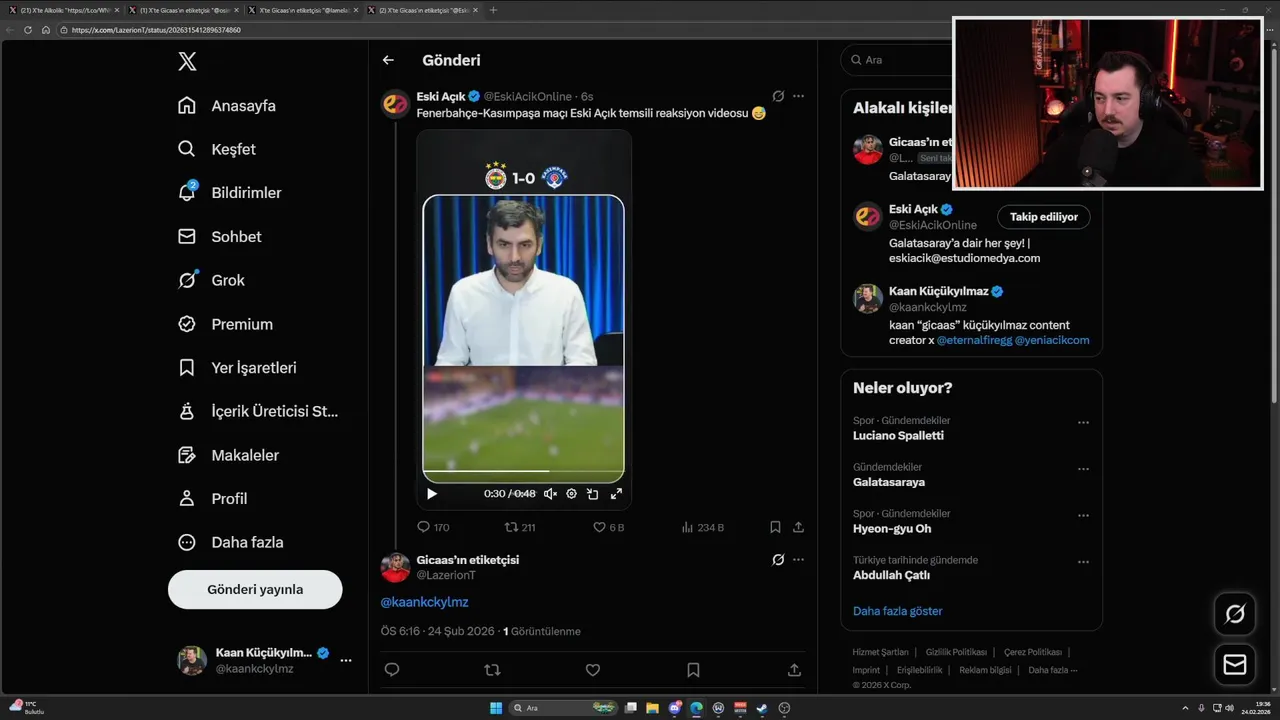Like the Eski Açık post with 6 B likes
The width and height of the screenshot is (1280, 720).
click(609, 527)
